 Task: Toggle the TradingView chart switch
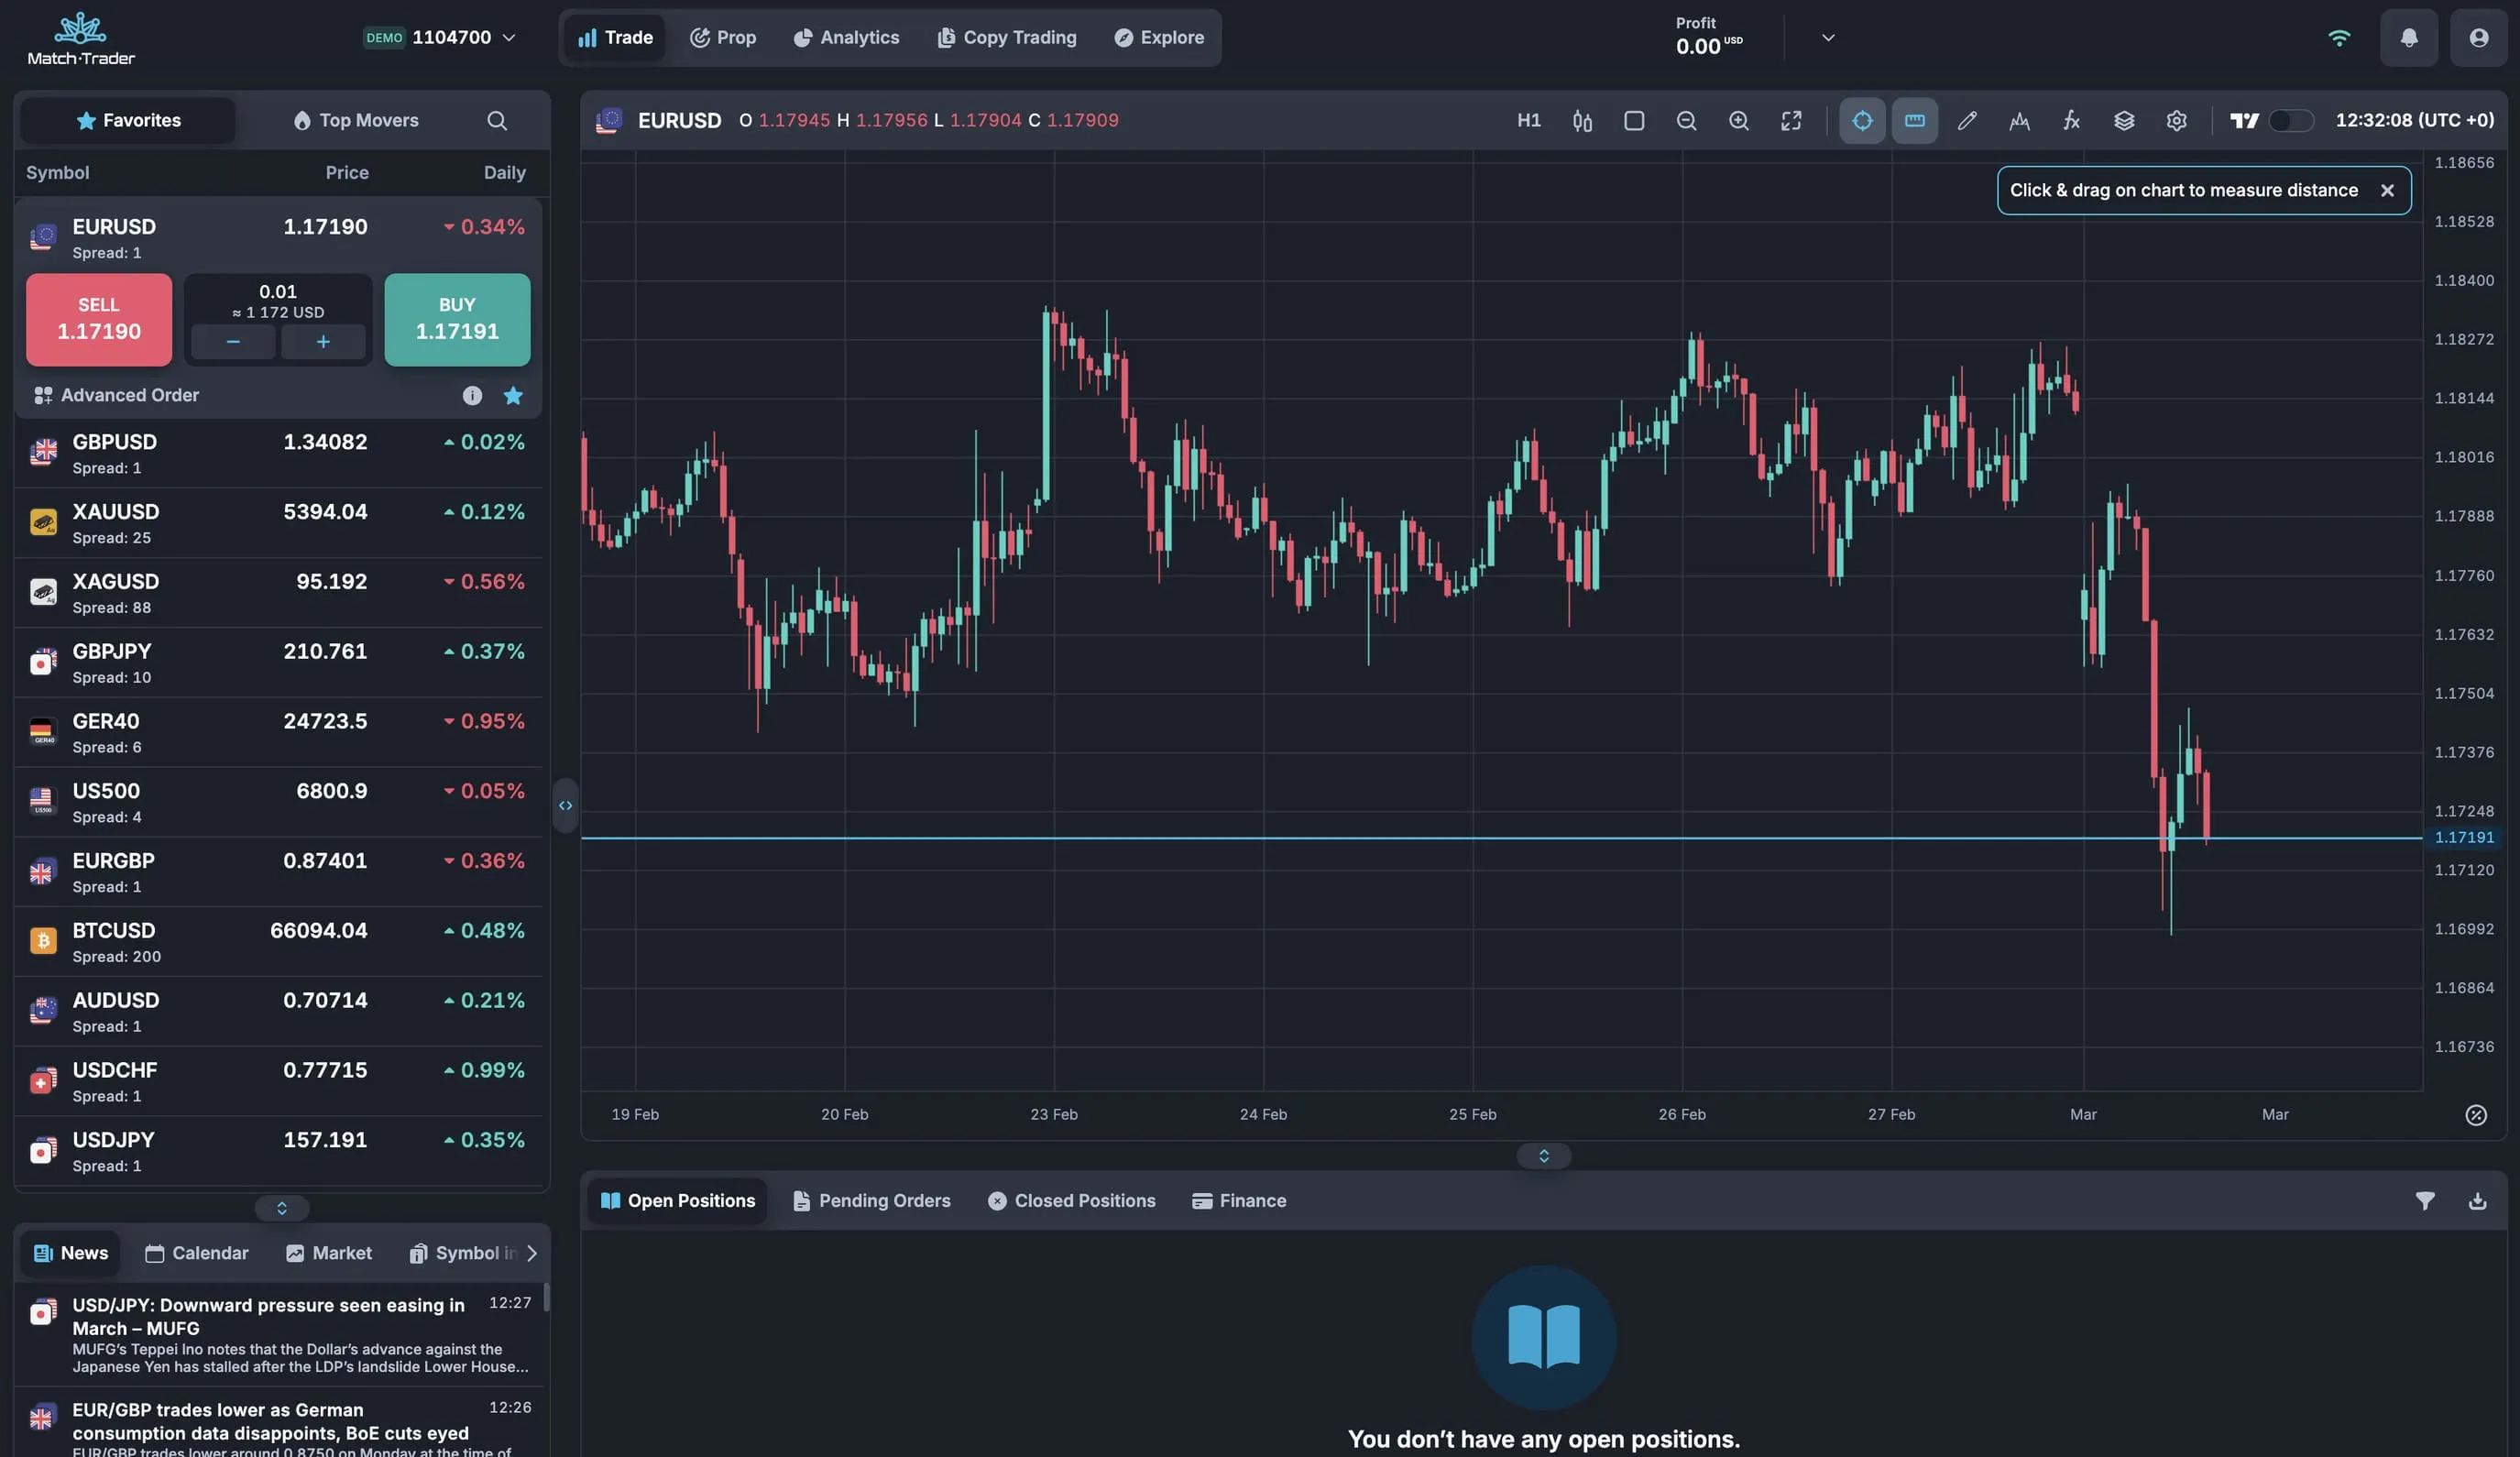coord(2290,120)
